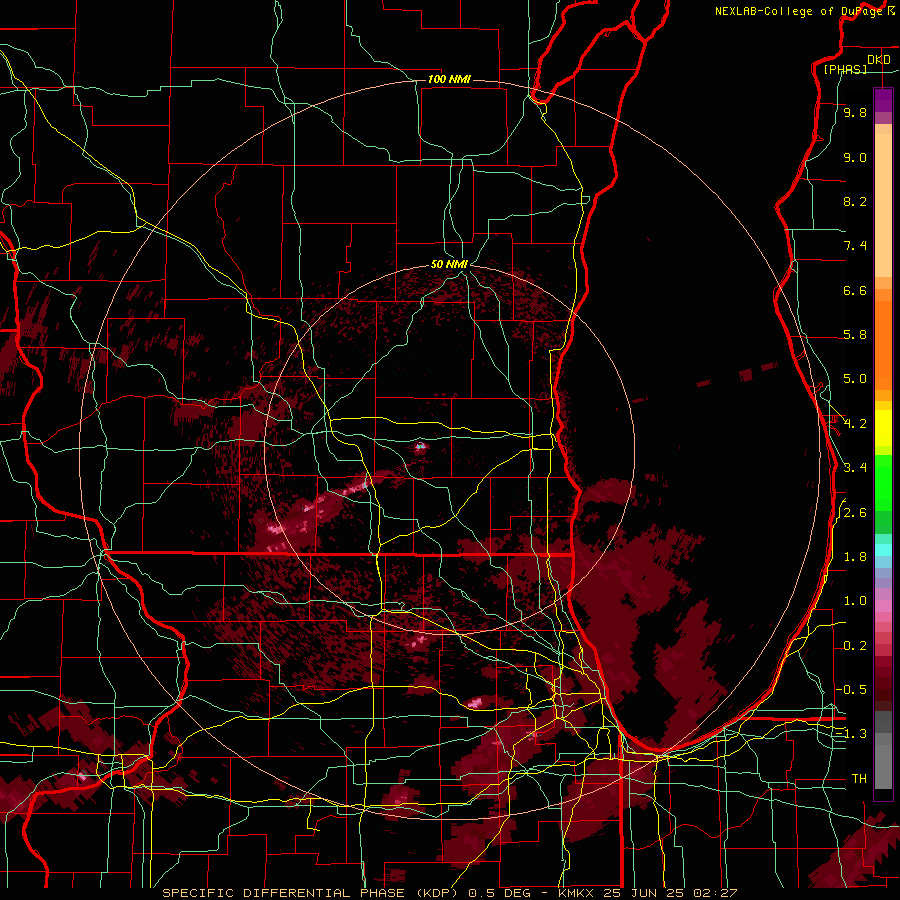Click the "02:27" timestamp in the caption
This screenshot has width=900, height=900.
715,893
